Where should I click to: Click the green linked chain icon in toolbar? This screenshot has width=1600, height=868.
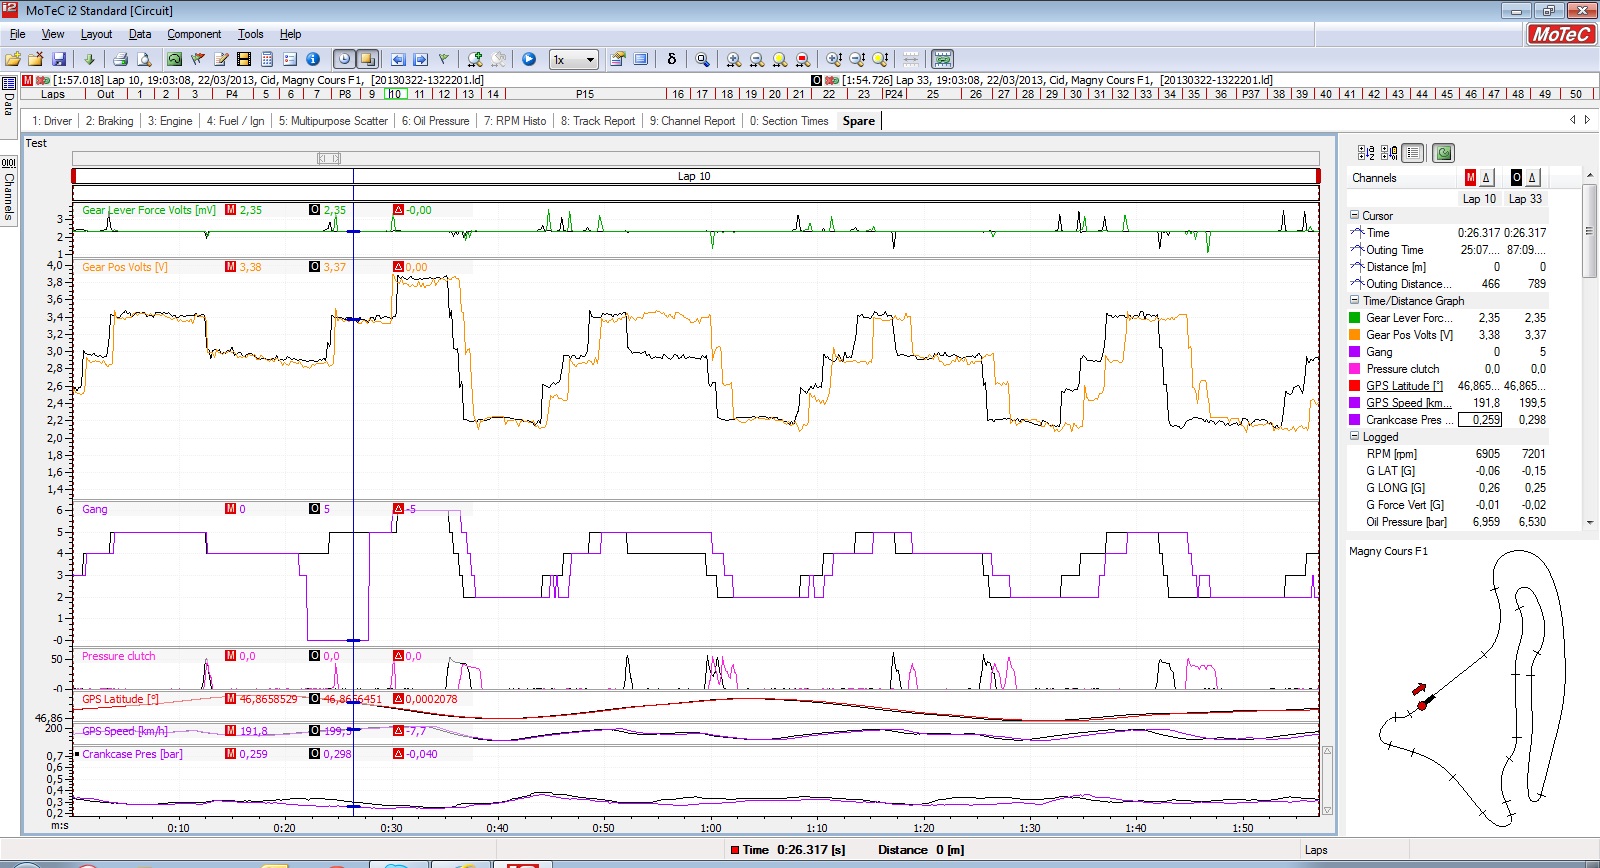coord(942,59)
